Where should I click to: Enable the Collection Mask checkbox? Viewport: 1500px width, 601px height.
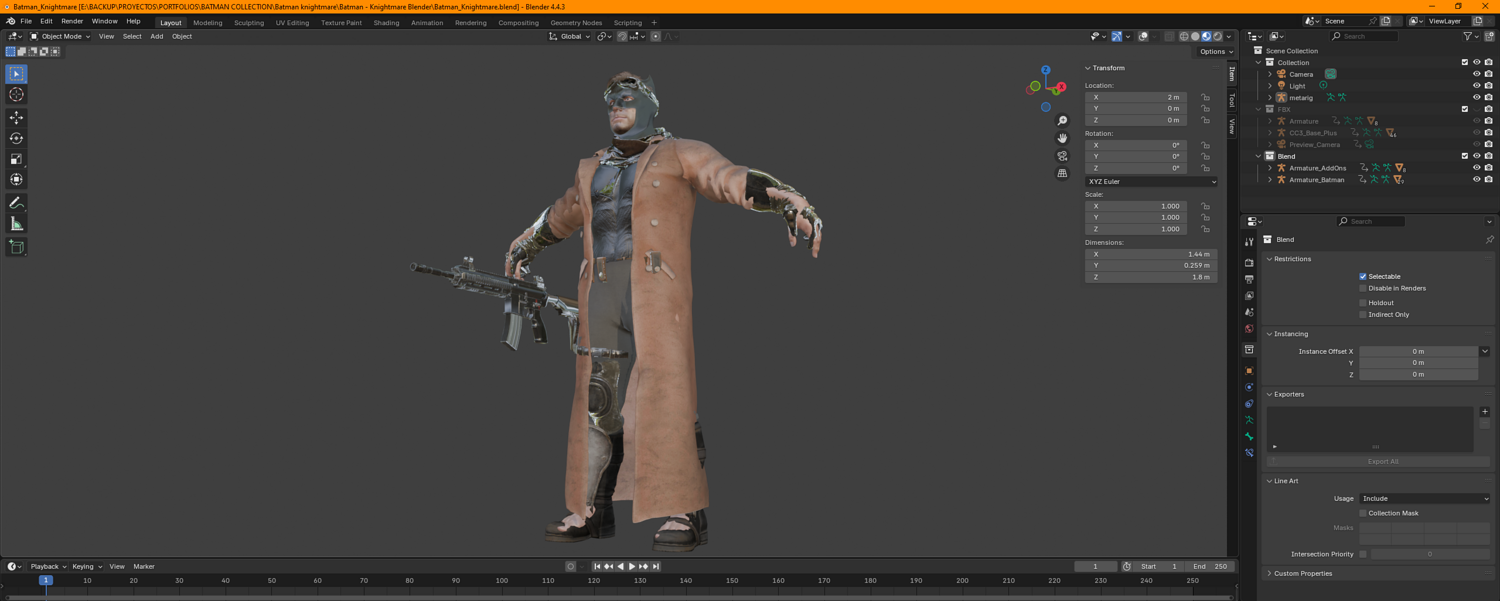coord(1363,513)
